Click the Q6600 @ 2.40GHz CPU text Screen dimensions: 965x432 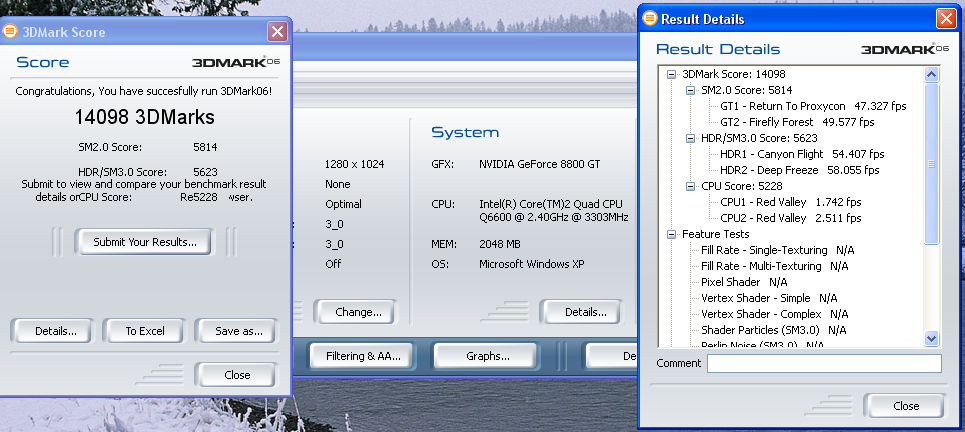[x=554, y=217]
